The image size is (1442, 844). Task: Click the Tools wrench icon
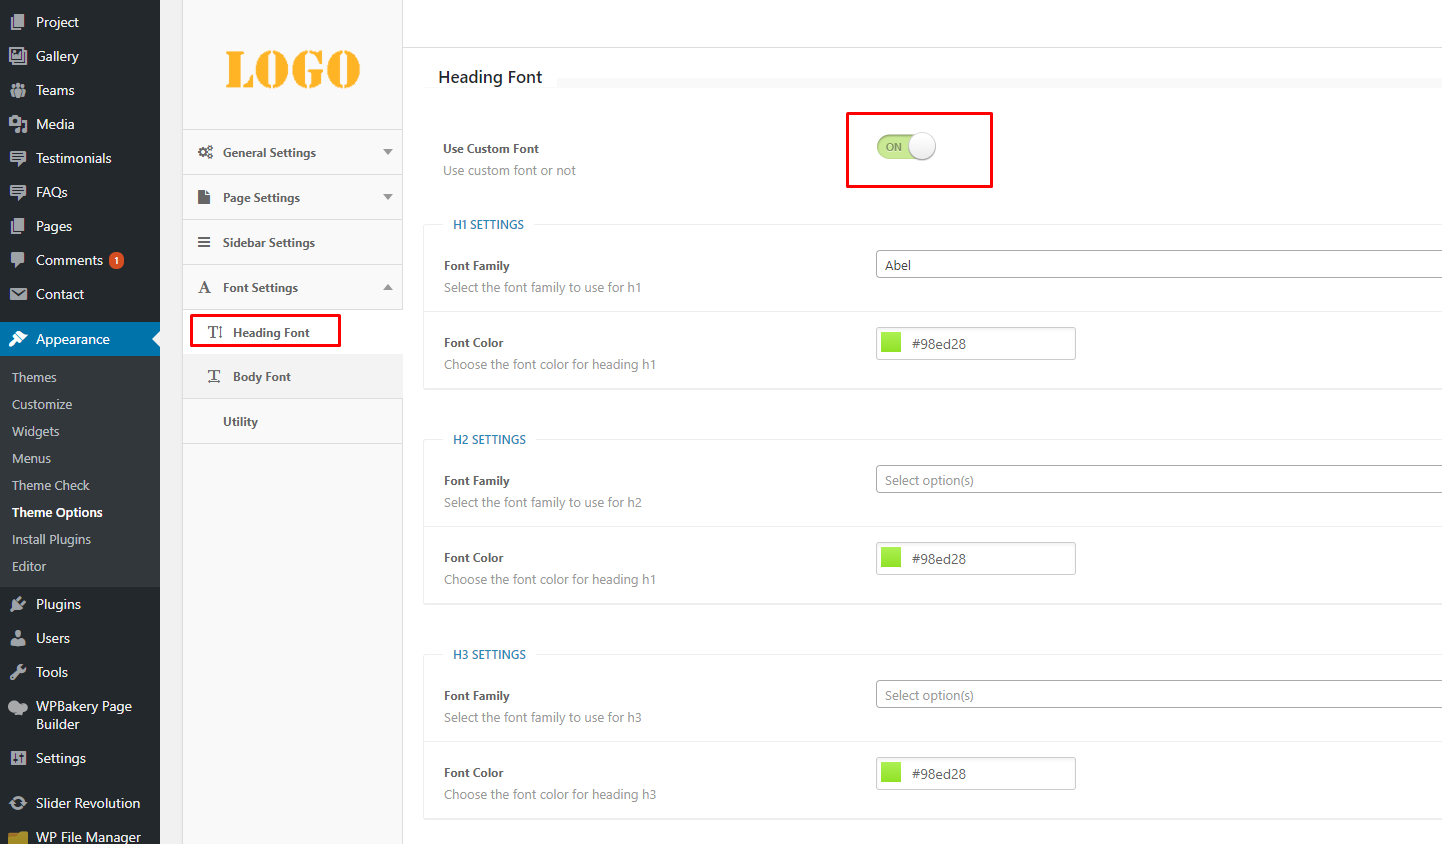click(18, 672)
